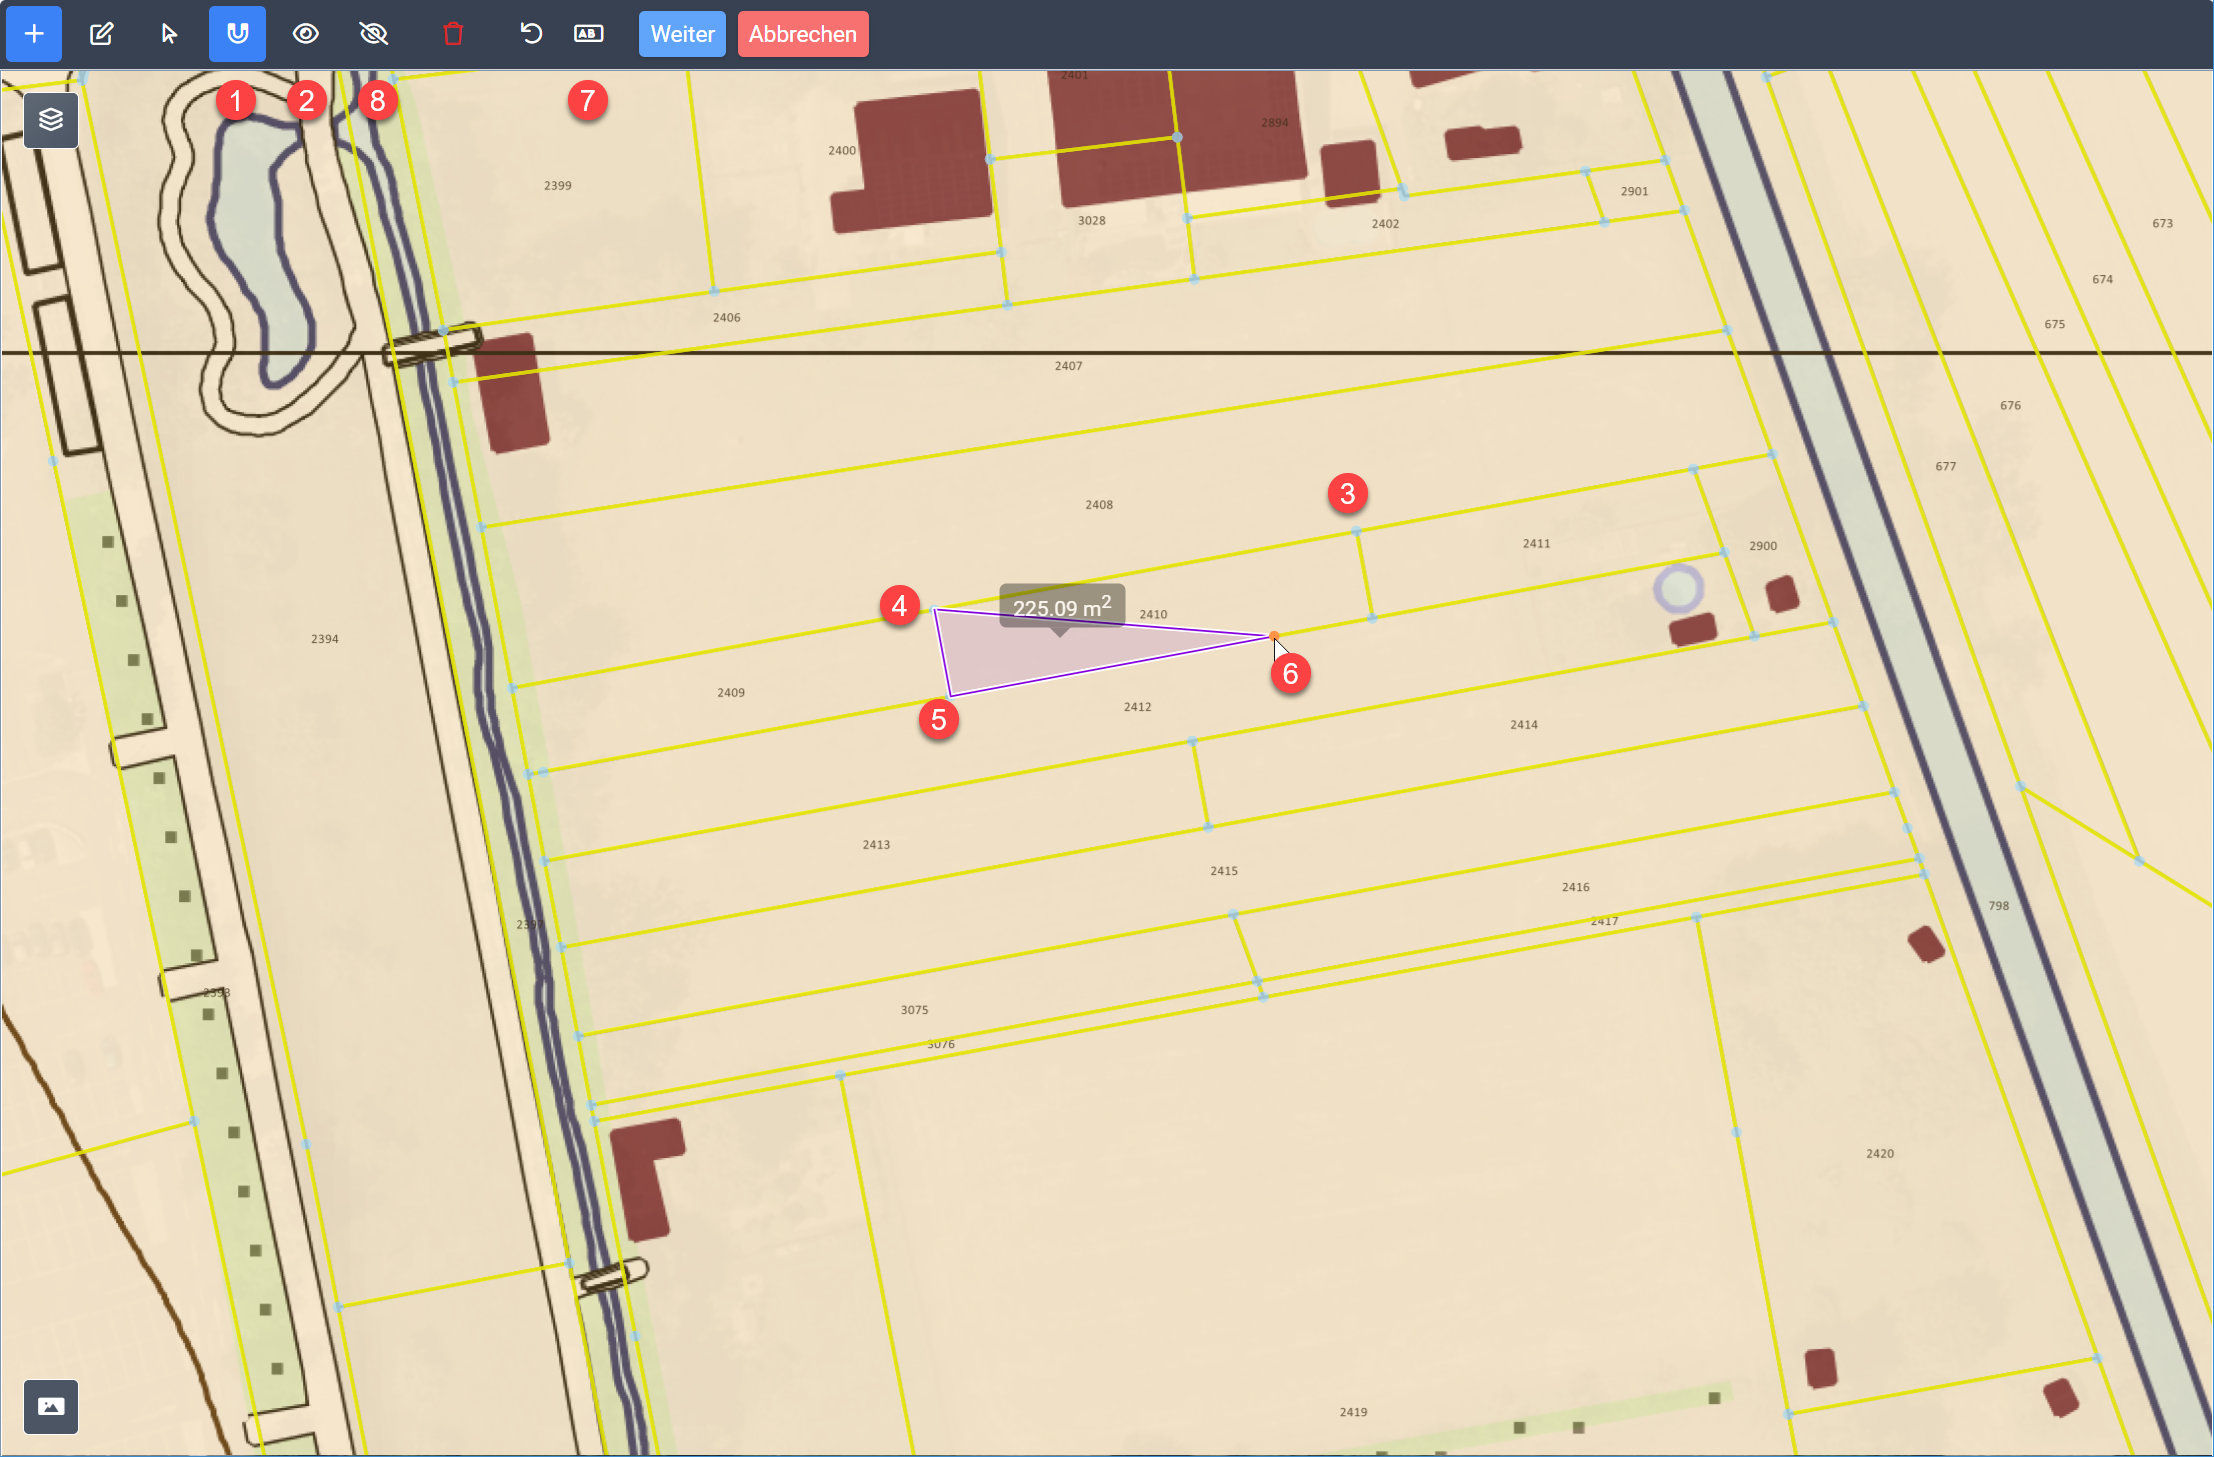Viewport: 2214px width, 1457px height.
Task: Click parcel label 3028
Action: coord(1091,221)
